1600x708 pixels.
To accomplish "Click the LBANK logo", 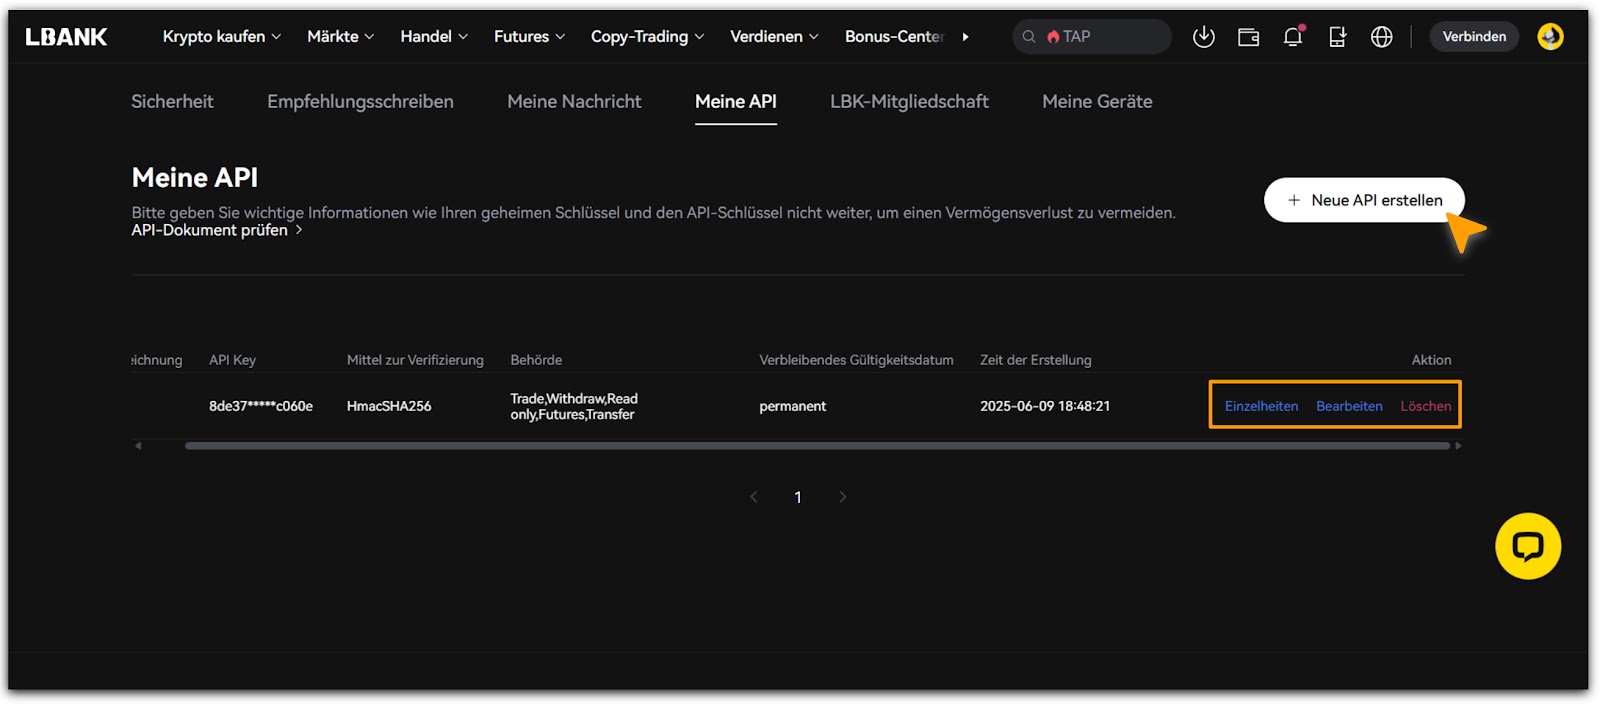I will click(66, 37).
